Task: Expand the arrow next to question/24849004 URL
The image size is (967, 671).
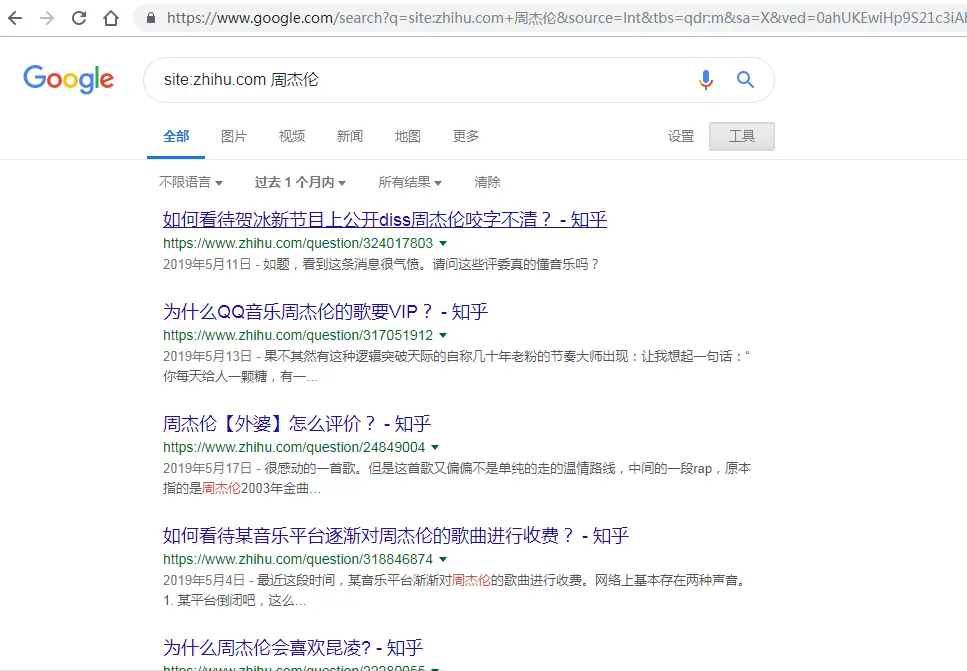Action: click(435, 447)
